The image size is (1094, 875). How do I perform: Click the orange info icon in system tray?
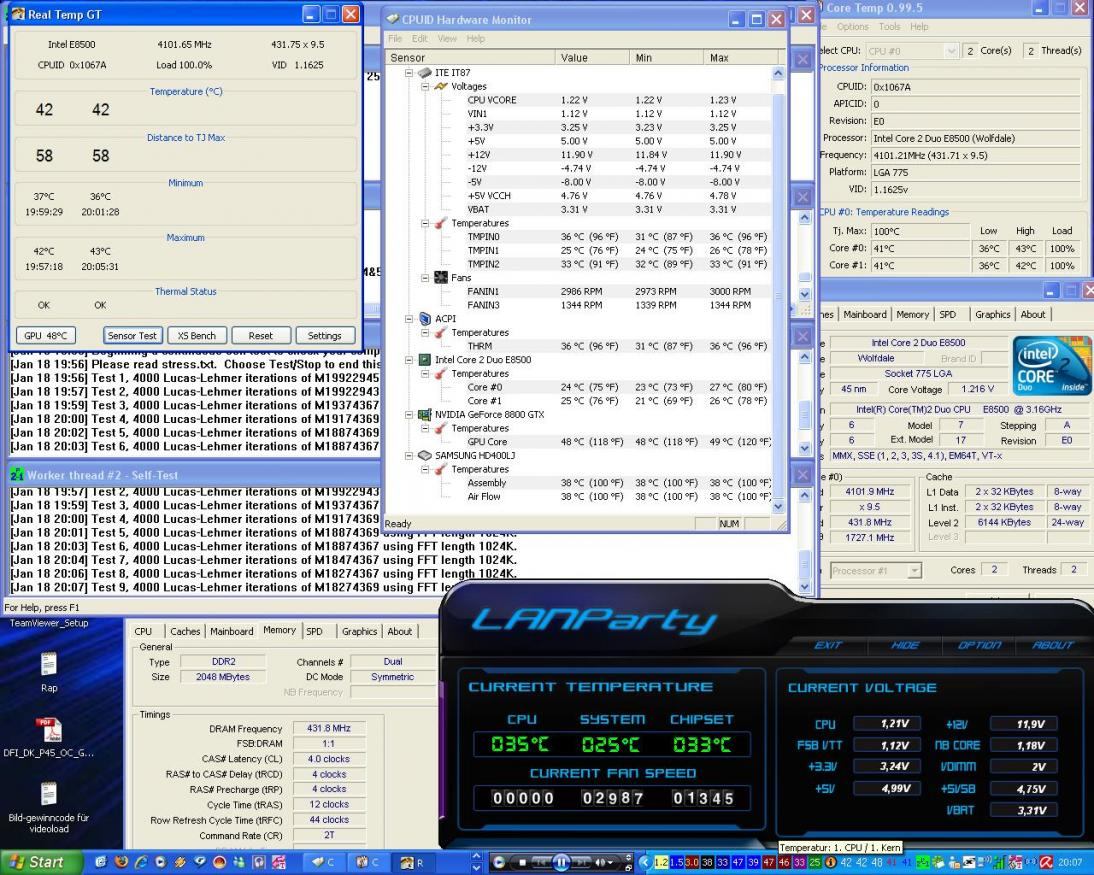coord(831,862)
